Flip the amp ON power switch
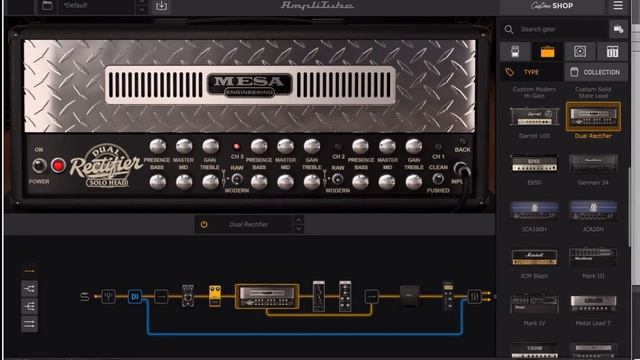640x360 pixels. coord(39,165)
